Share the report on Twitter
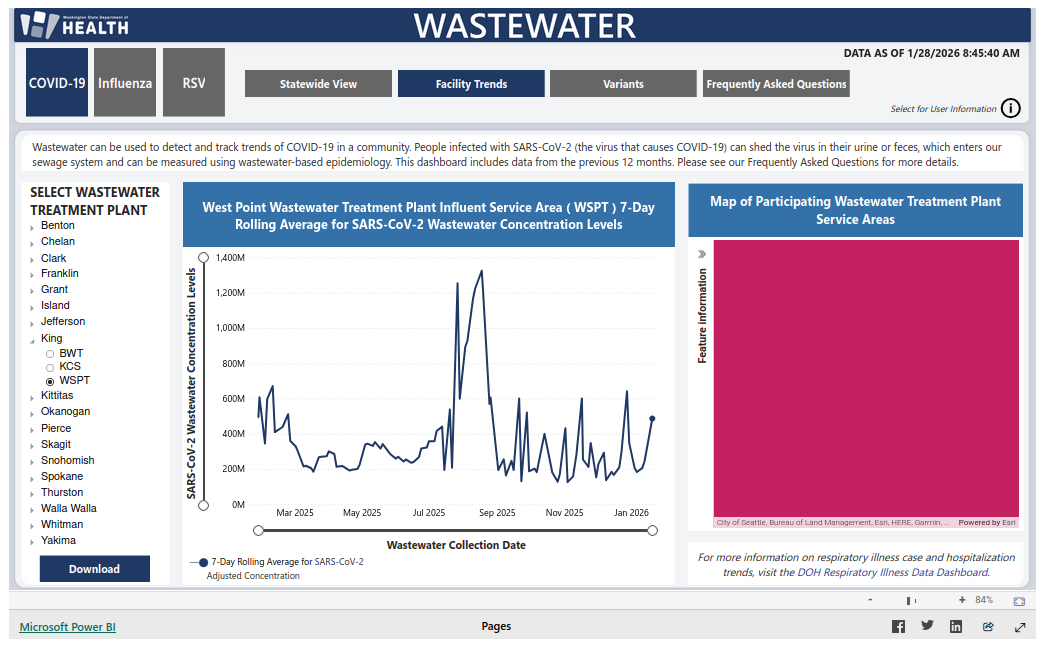 point(927,626)
